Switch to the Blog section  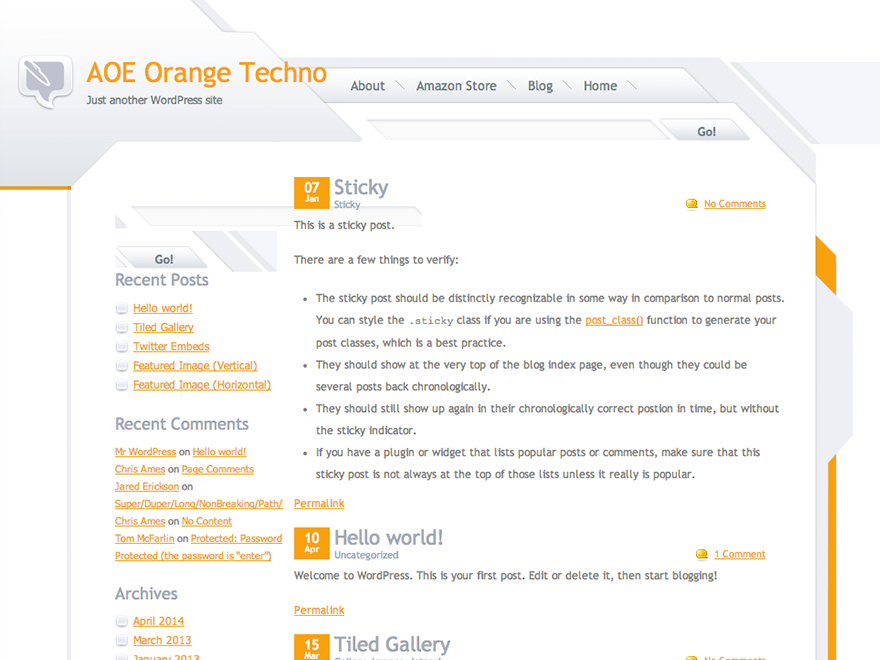coord(540,86)
